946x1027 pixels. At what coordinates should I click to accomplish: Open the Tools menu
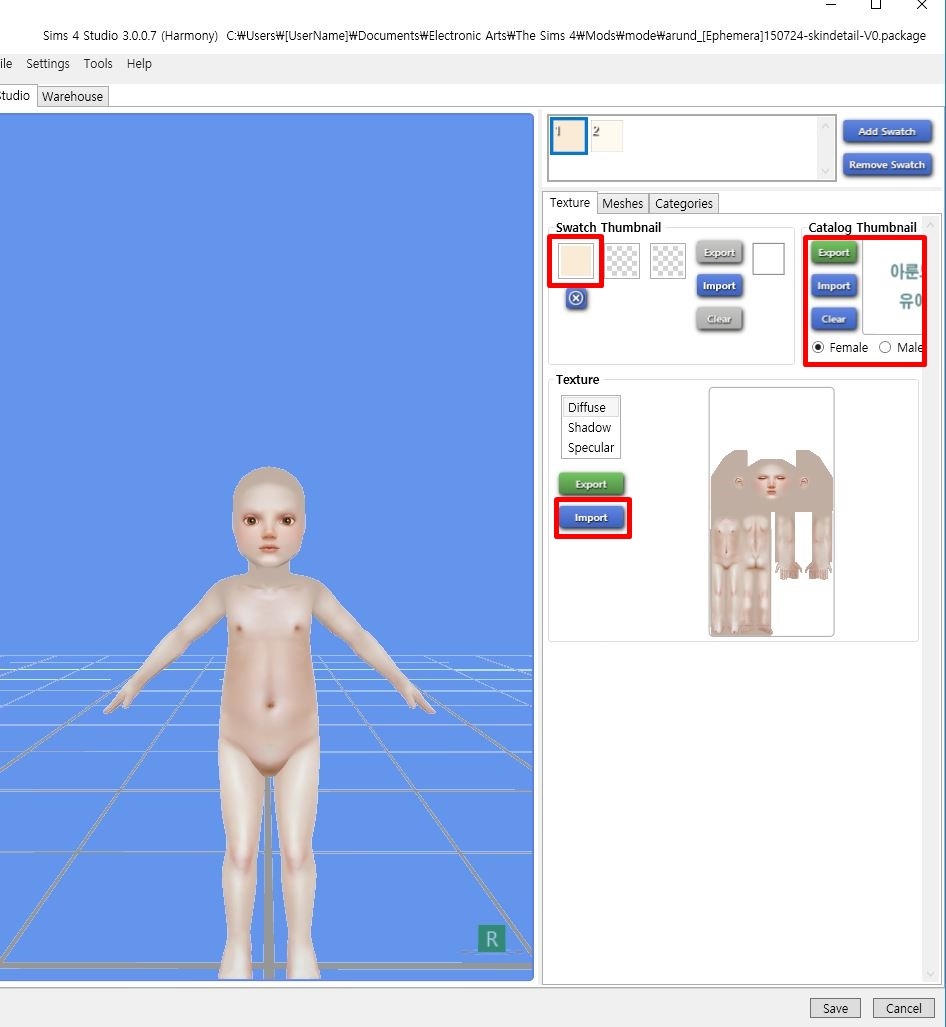pyautogui.click(x=98, y=63)
